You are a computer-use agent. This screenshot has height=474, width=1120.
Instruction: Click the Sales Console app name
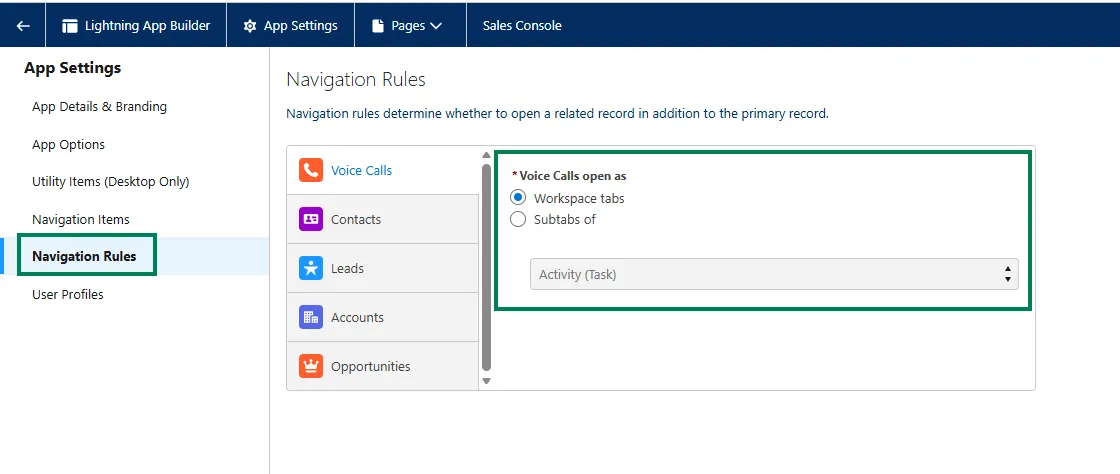522,26
